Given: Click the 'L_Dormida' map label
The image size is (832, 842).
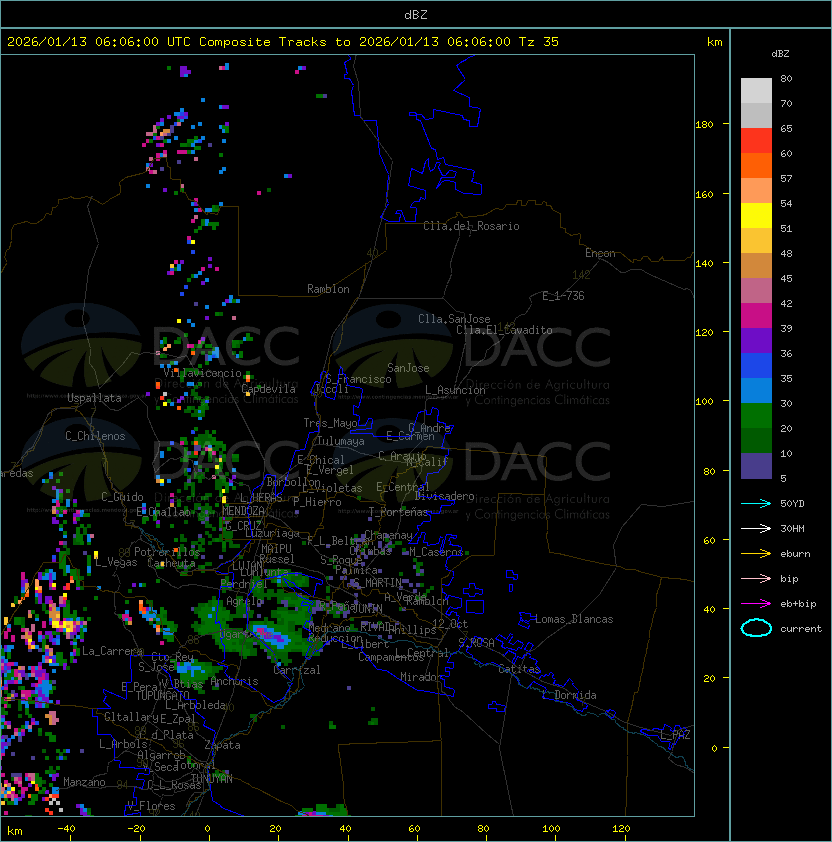Looking at the screenshot, I should click(569, 695).
